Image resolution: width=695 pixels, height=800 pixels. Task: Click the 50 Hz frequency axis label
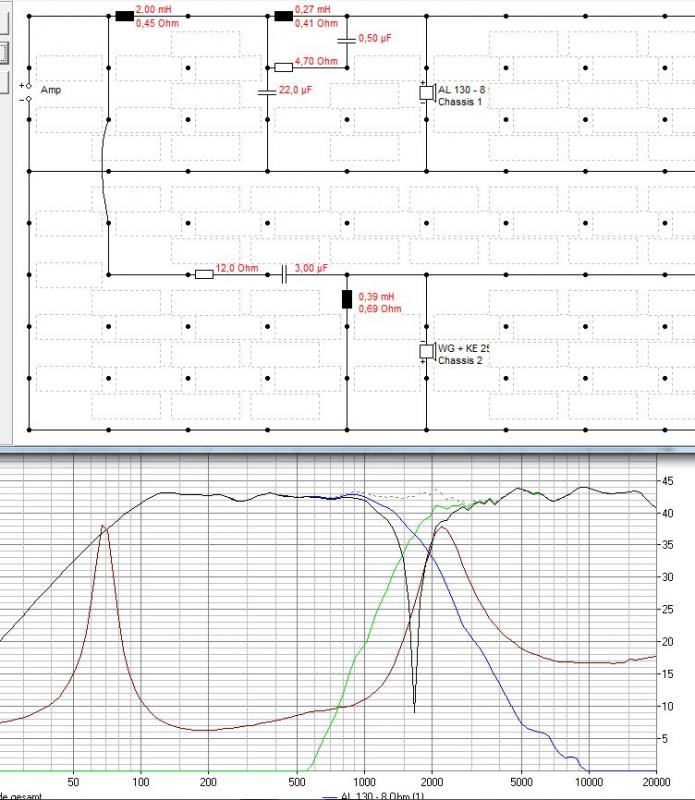coord(73,782)
